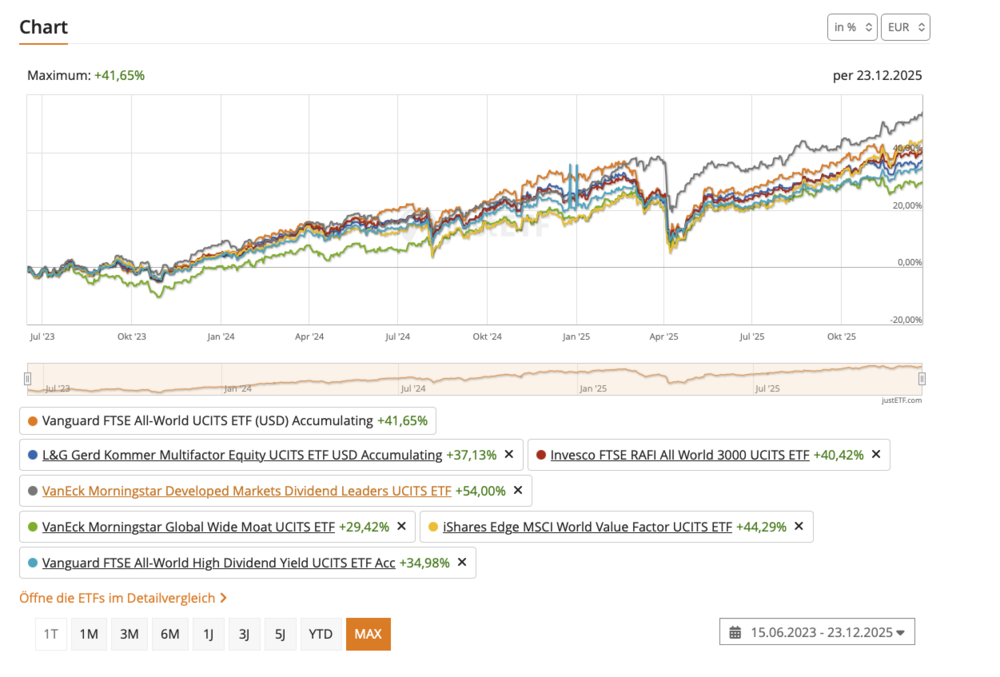Click the justETF.com chart credit
1000x677 pixels.
tap(901, 400)
